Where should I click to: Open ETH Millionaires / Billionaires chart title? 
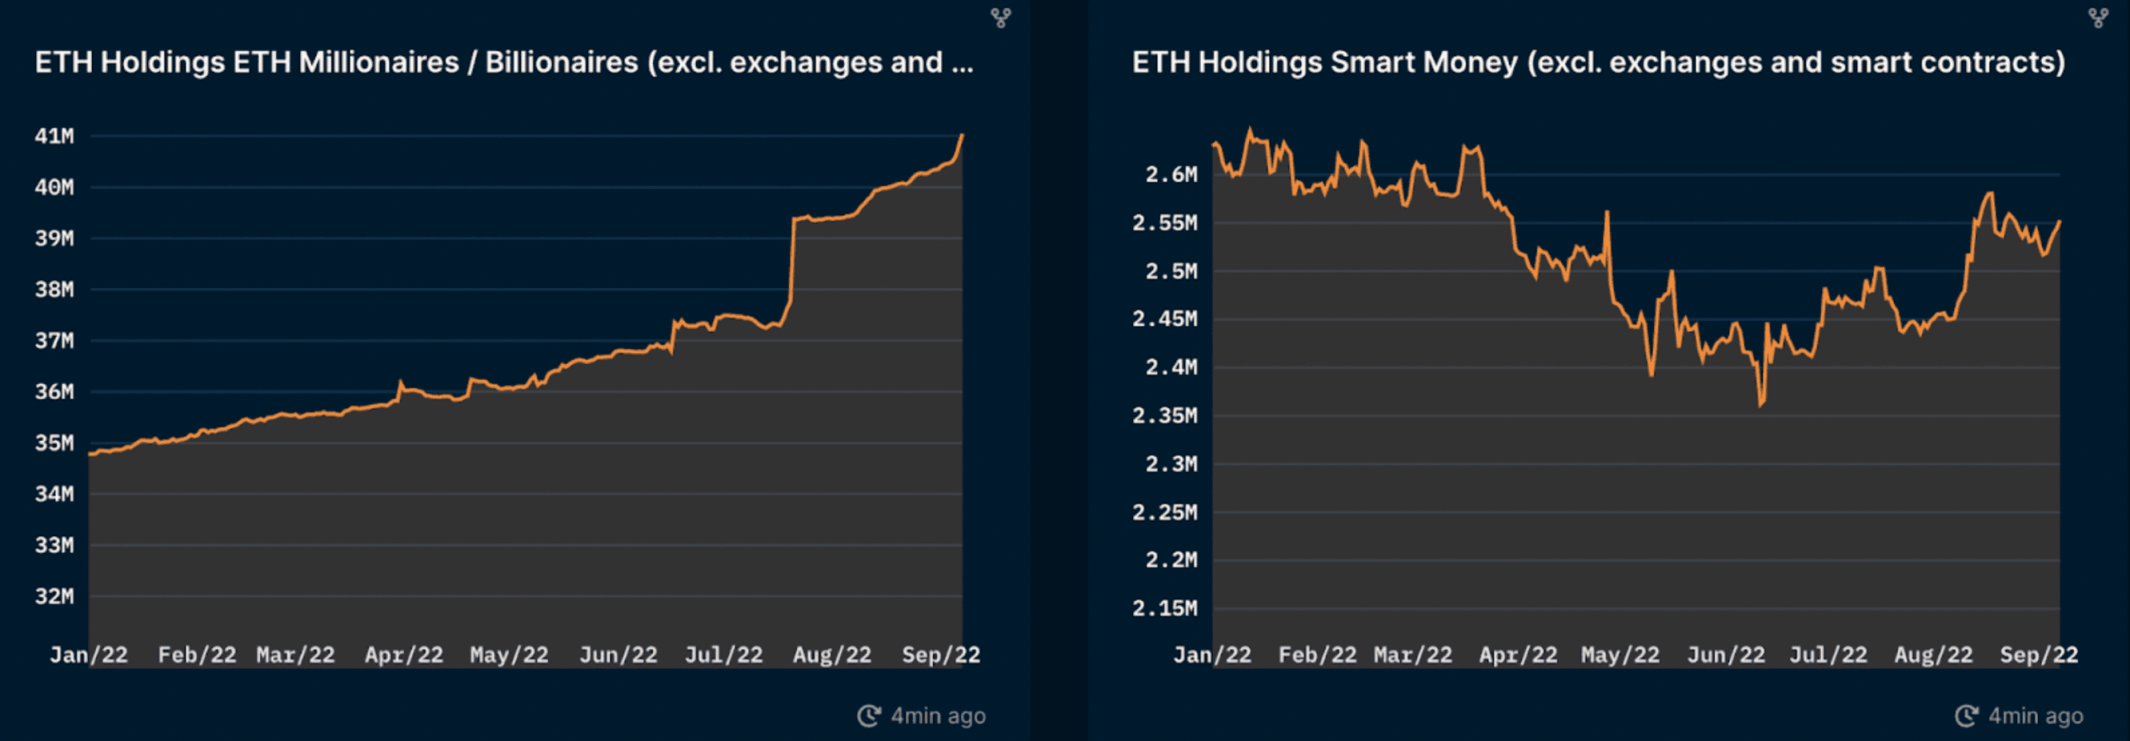(x=504, y=62)
